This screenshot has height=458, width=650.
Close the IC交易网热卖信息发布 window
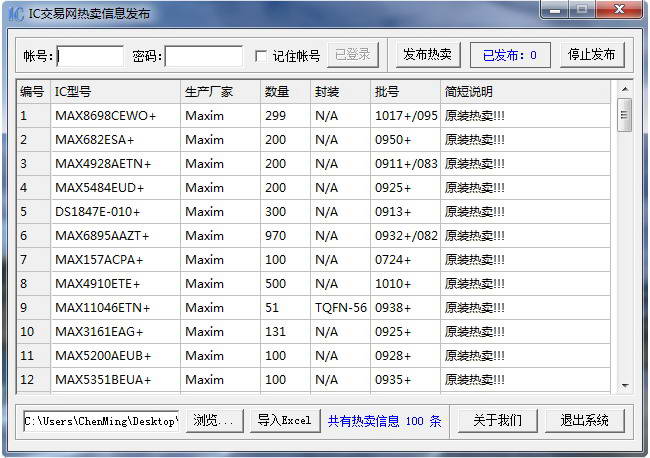point(619,10)
